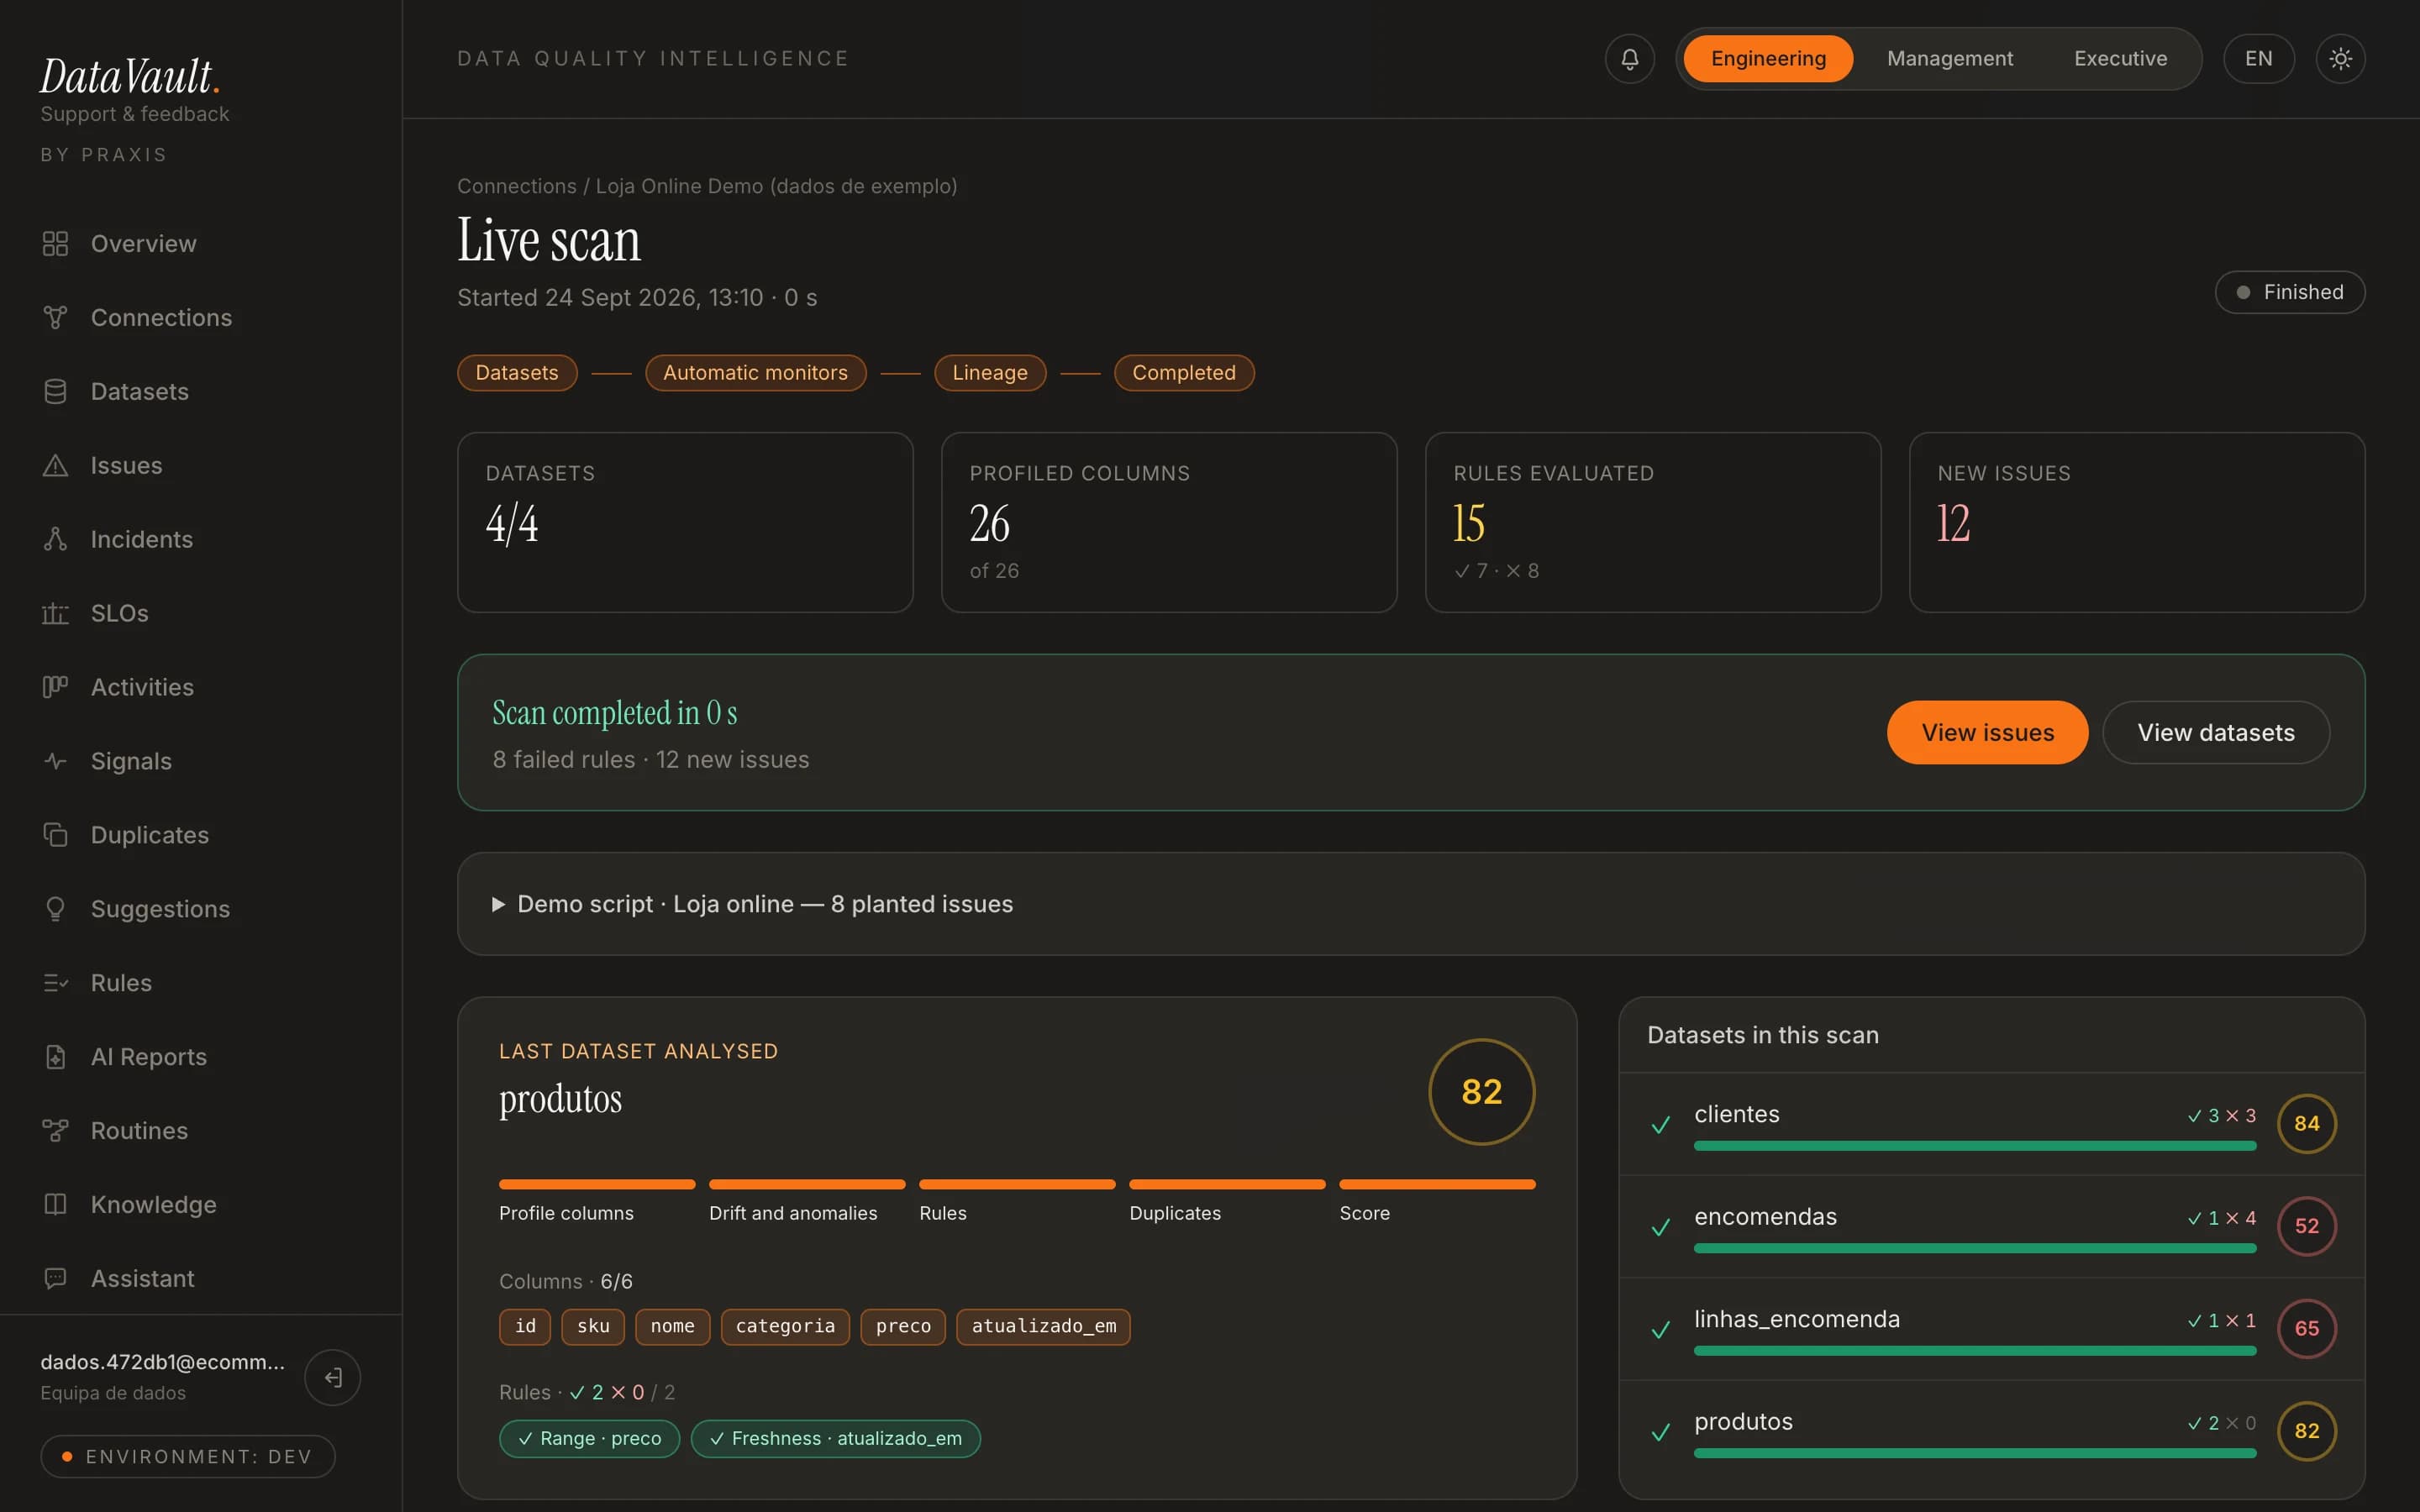Click the Assistant chat icon
Viewport: 2420px width, 1512px height.
click(x=55, y=1279)
